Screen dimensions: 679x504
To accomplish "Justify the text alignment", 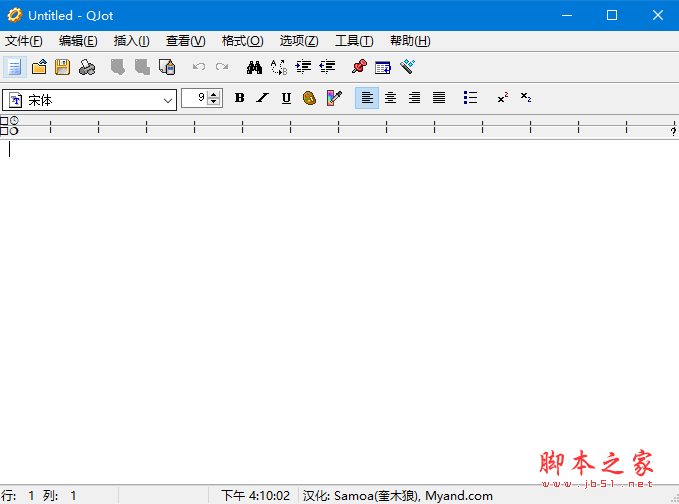I will (x=439, y=98).
